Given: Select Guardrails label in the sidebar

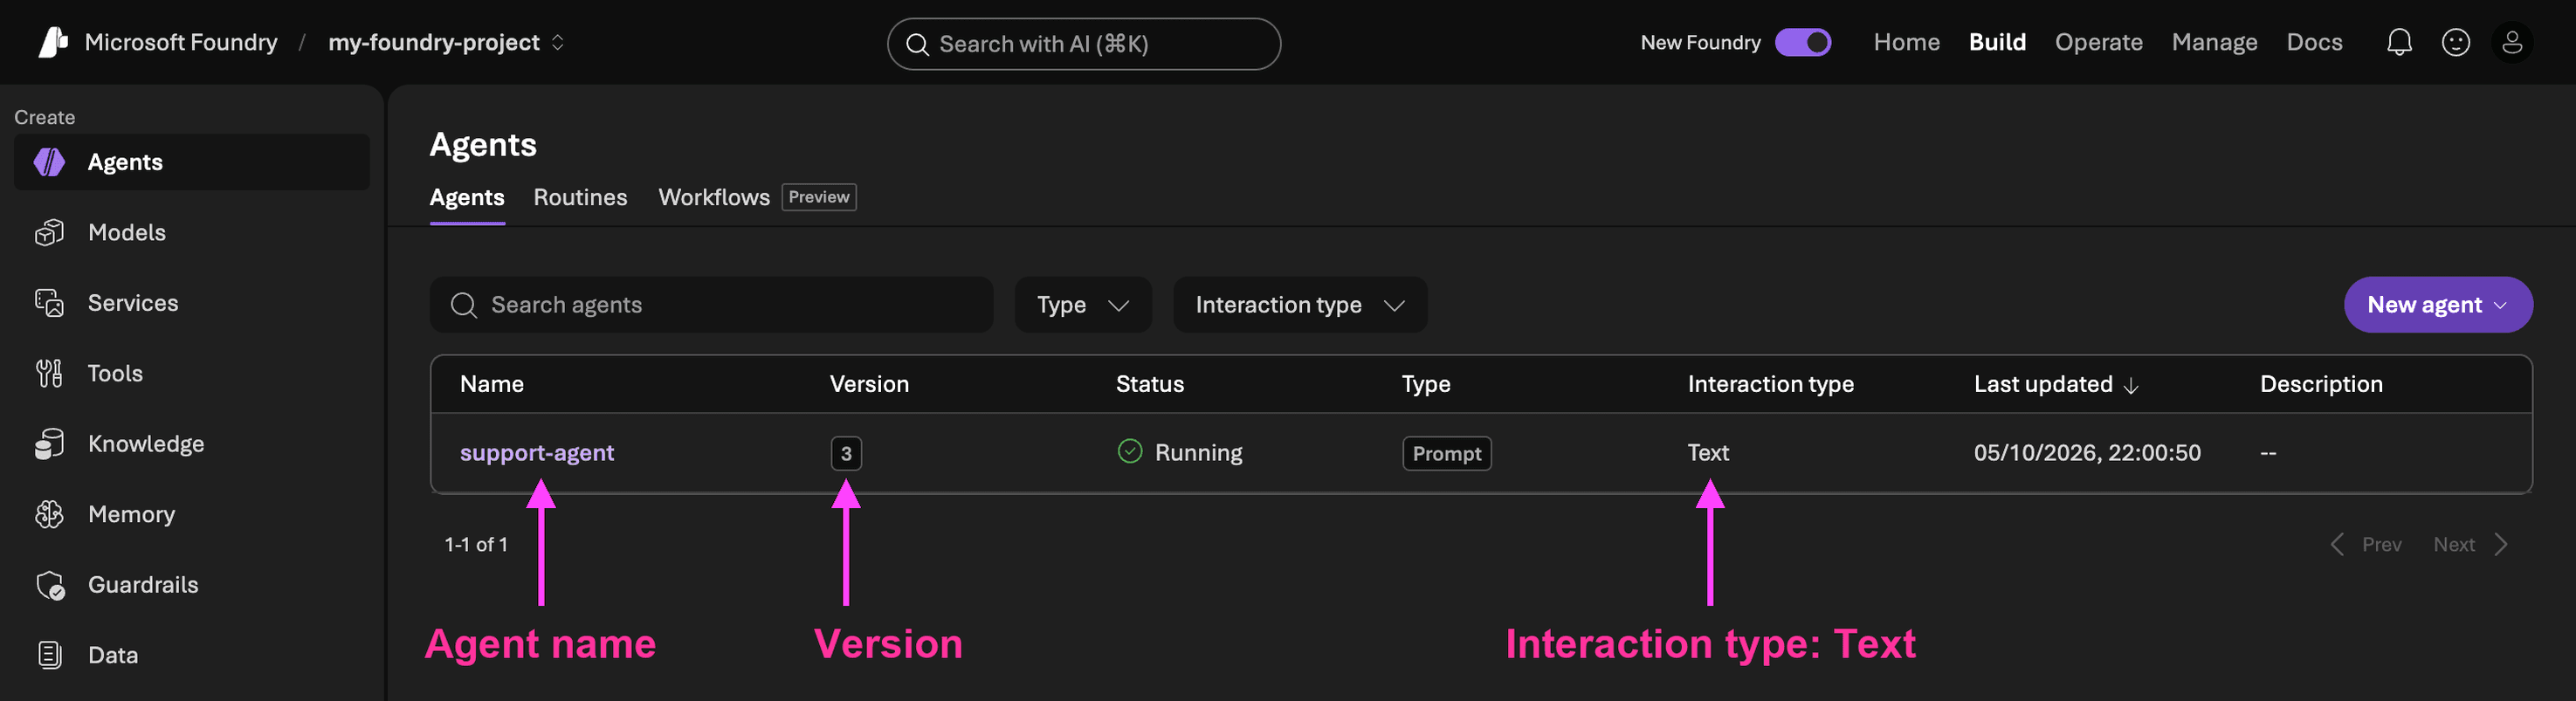Looking at the screenshot, I should 143,585.
